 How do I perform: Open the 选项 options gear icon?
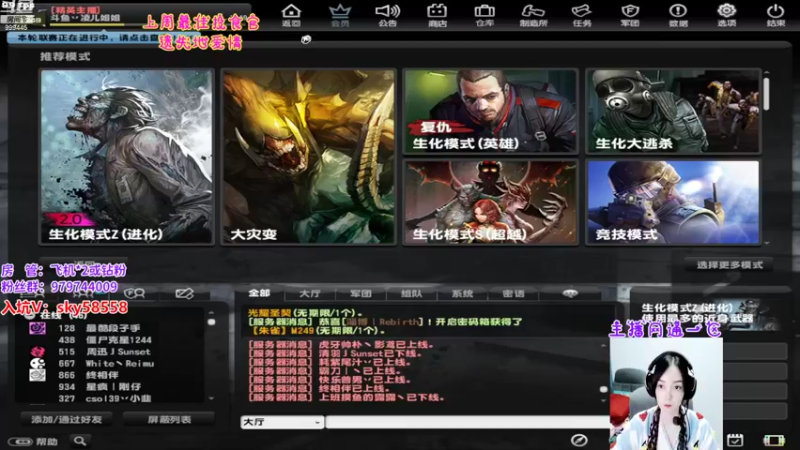[727, 15]
